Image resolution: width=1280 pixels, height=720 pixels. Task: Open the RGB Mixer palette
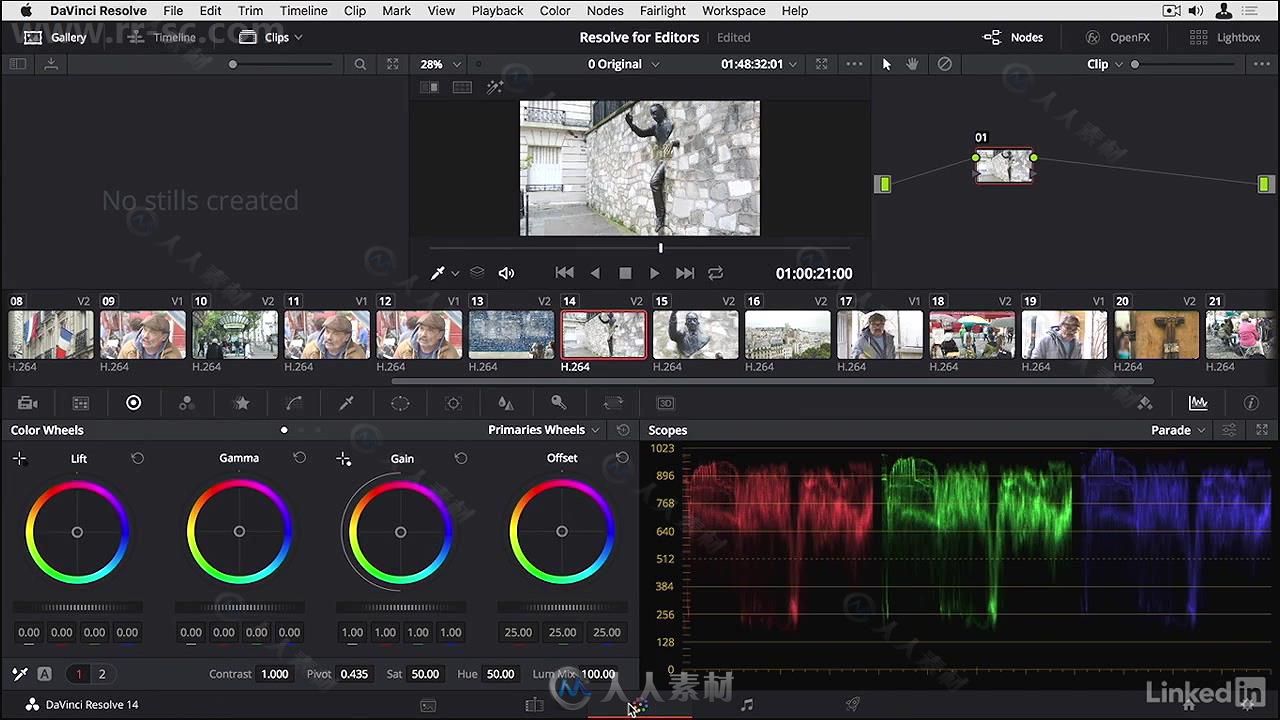pos(186,403)
